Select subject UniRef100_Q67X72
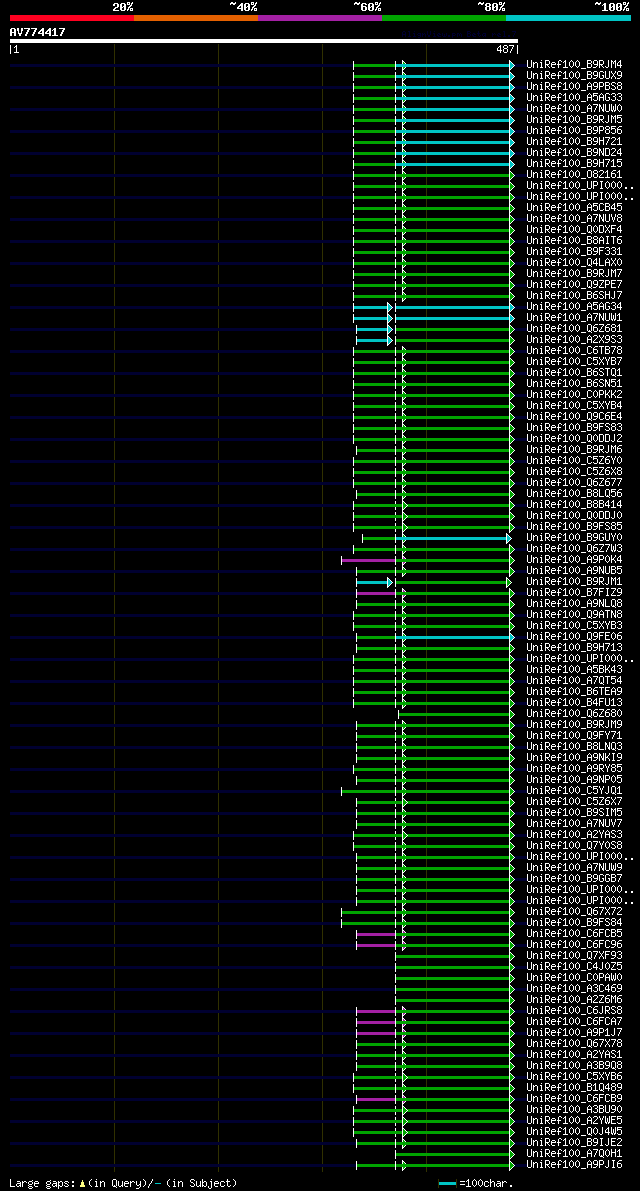 [574, 912]
